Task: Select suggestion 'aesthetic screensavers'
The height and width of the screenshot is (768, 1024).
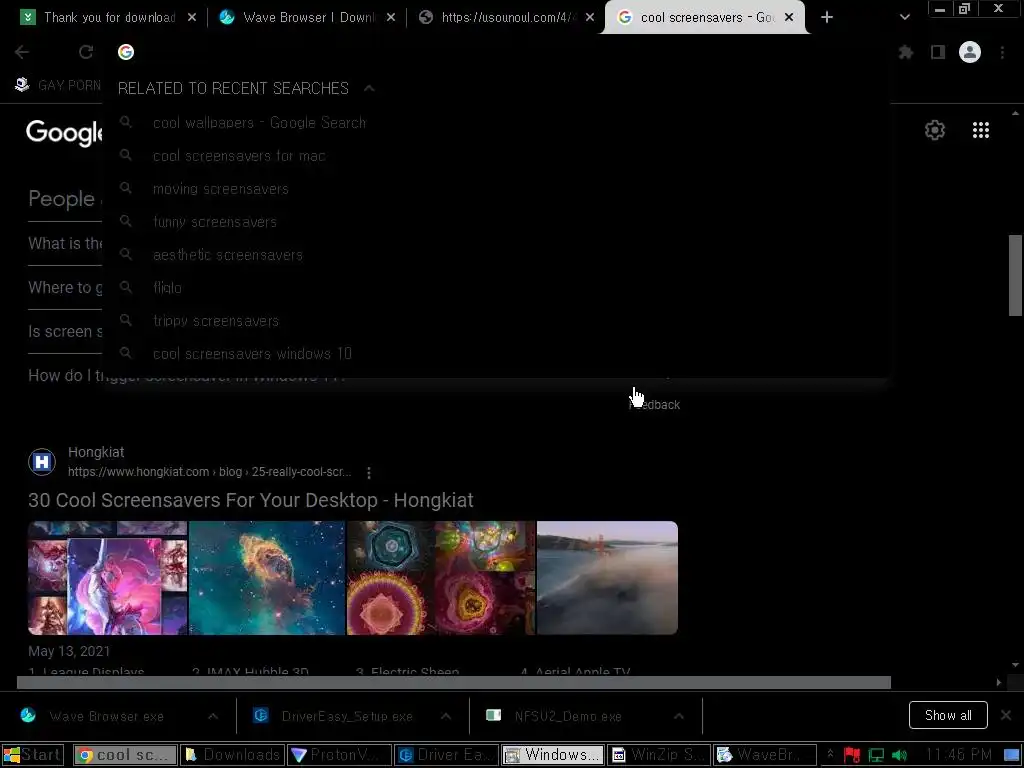Action: pyautogui.click(x=496, y=255)
